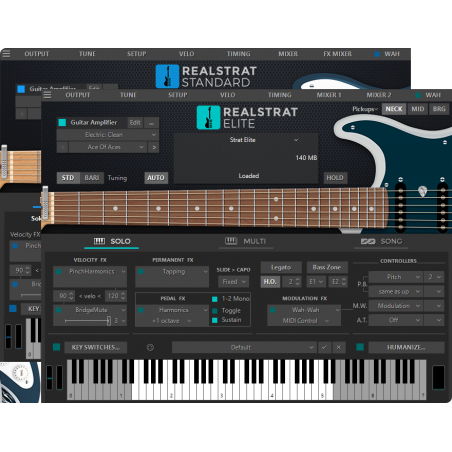Toggle the Guitar Amplifier enable square
Screen dimensions: 452x452
click(x=62, y=122)
